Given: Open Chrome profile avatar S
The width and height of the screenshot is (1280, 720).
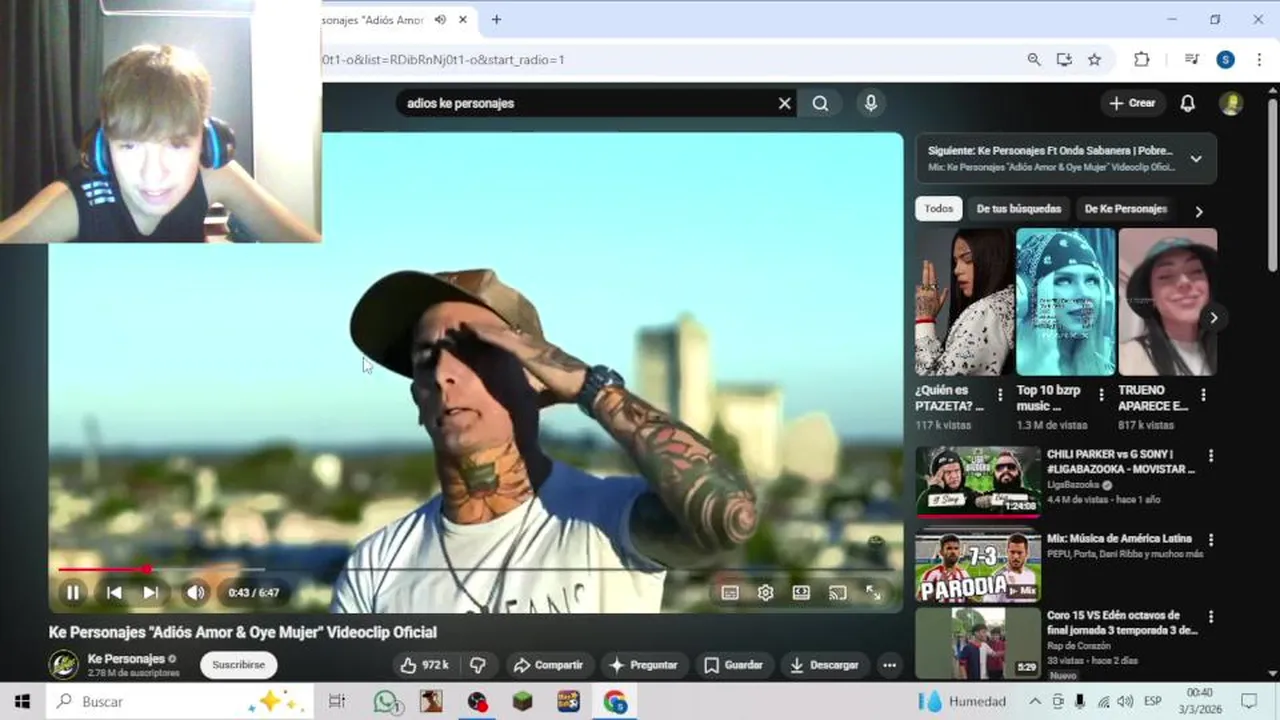Looking at the screenshot, I should [x=1225, y=60].
